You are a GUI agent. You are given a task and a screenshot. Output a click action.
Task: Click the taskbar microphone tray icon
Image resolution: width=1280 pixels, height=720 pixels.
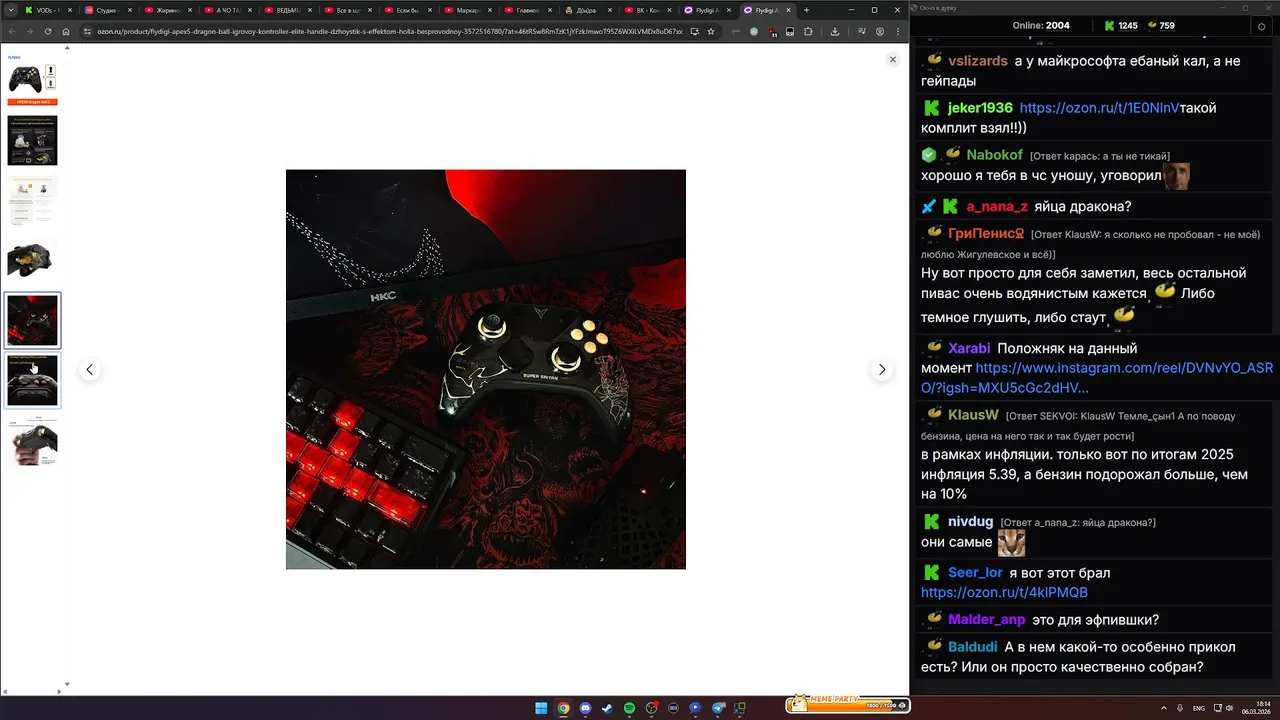[1180, 708]
